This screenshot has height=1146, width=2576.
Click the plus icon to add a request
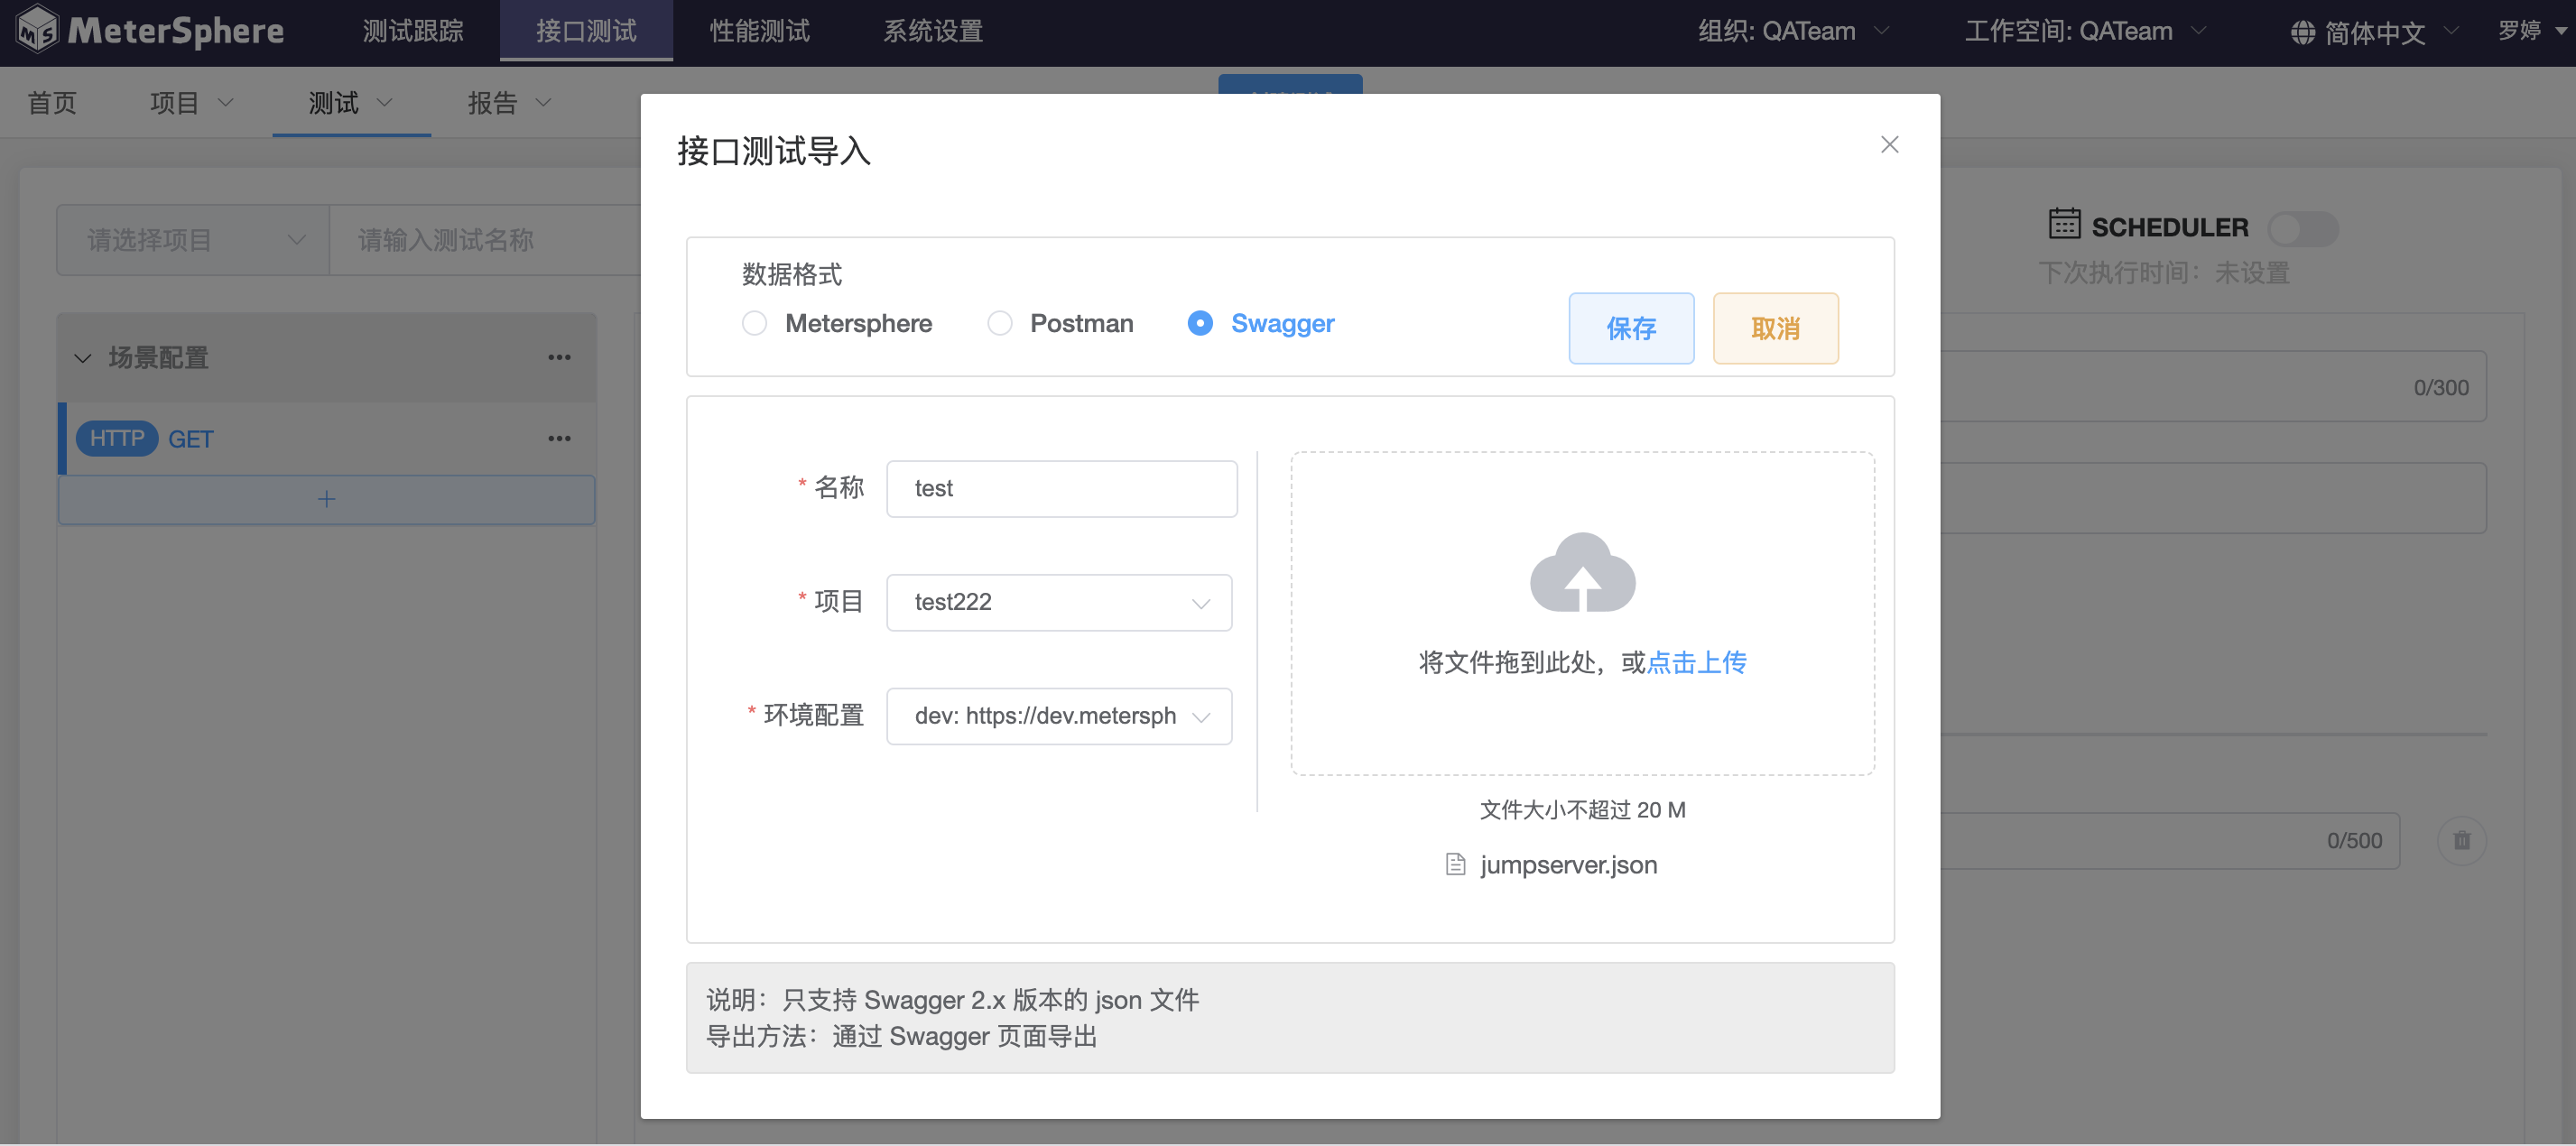click(x=326, y=499)
